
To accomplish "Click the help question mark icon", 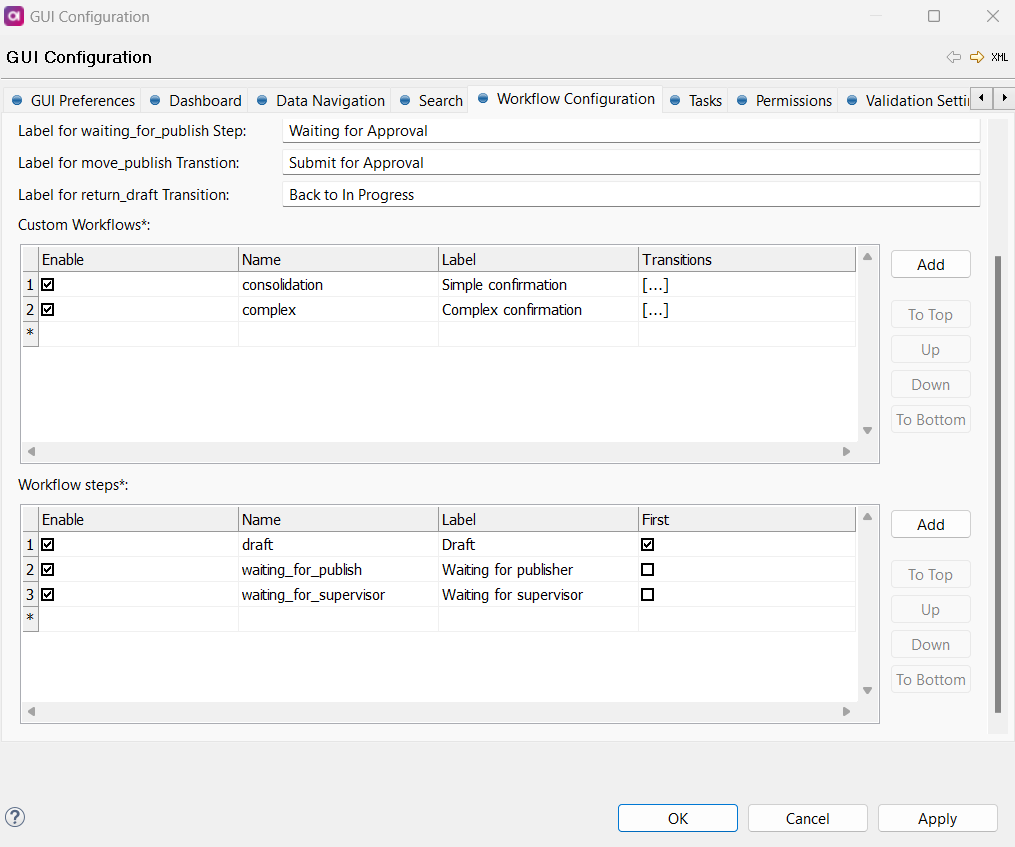I will [15, 817].
